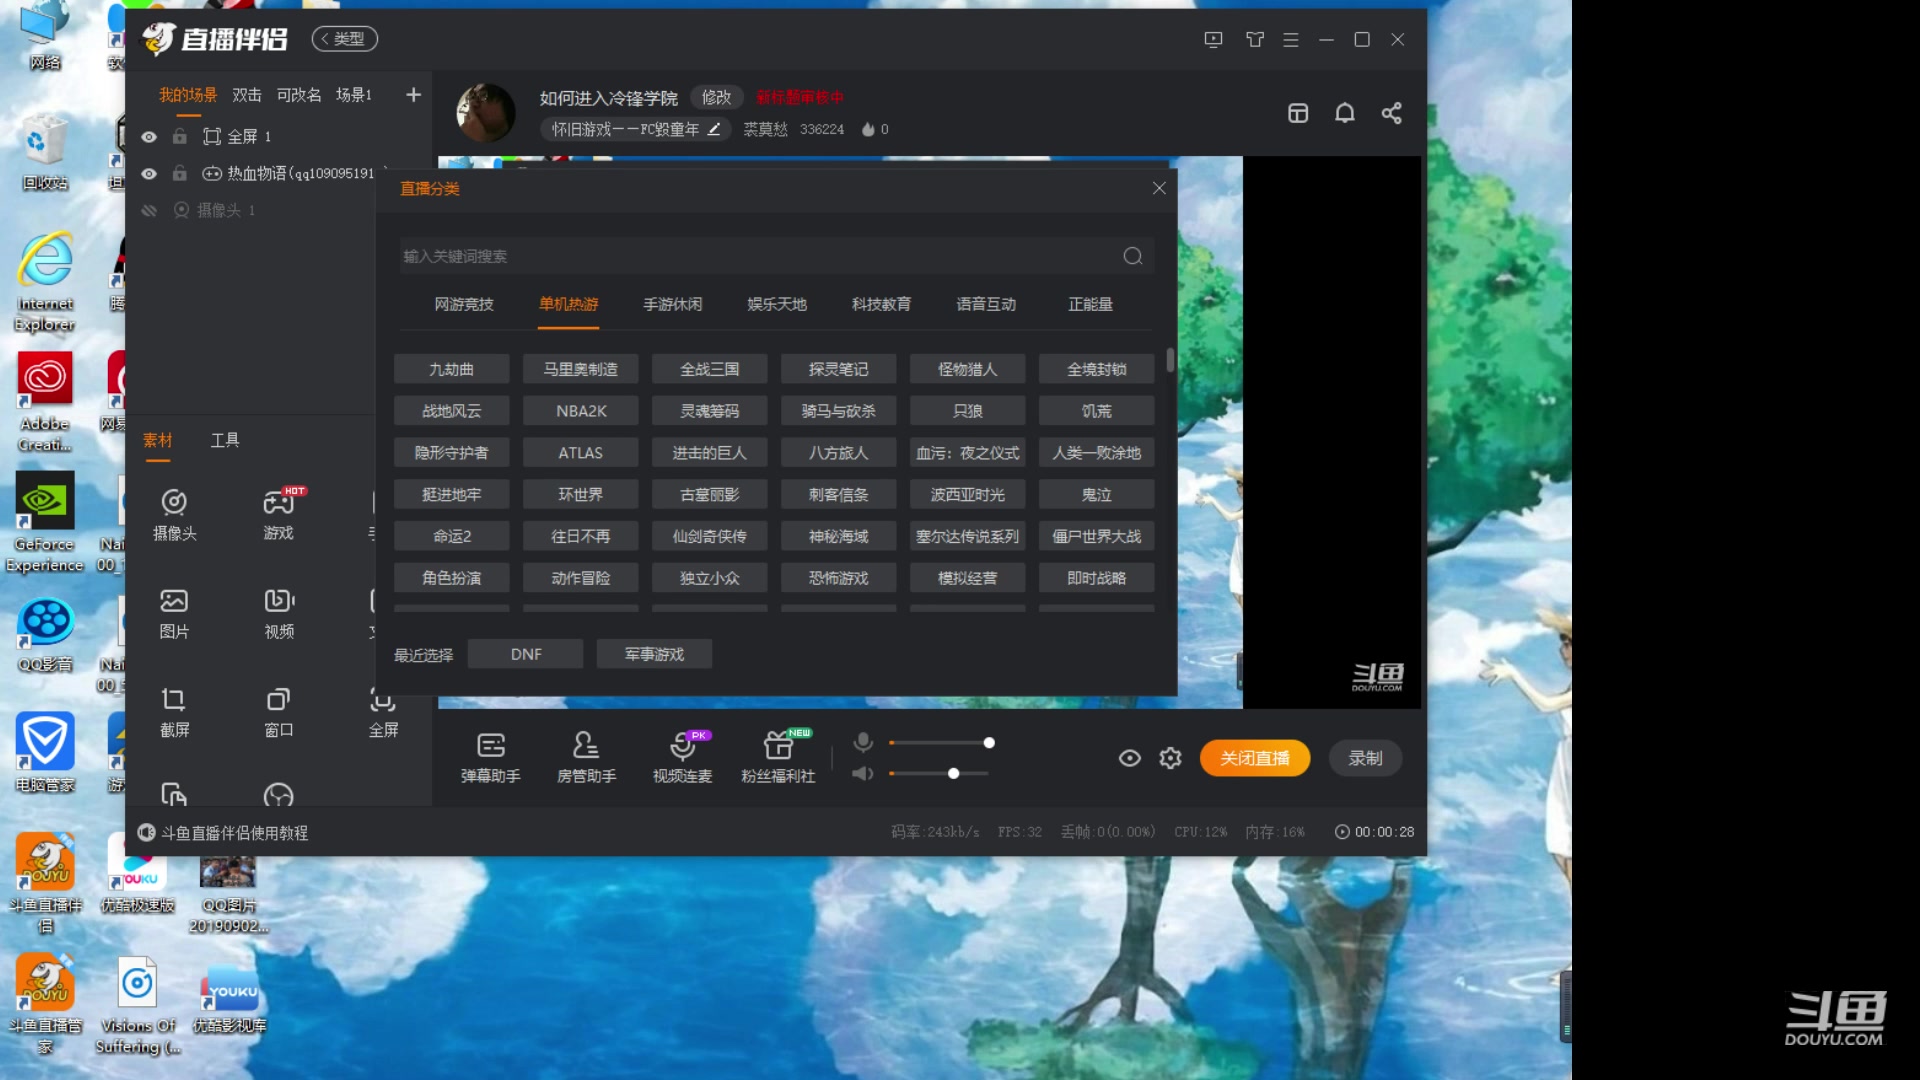
Task: Open the skin (shirt) icon in title bar
Action: (1255, 39)
